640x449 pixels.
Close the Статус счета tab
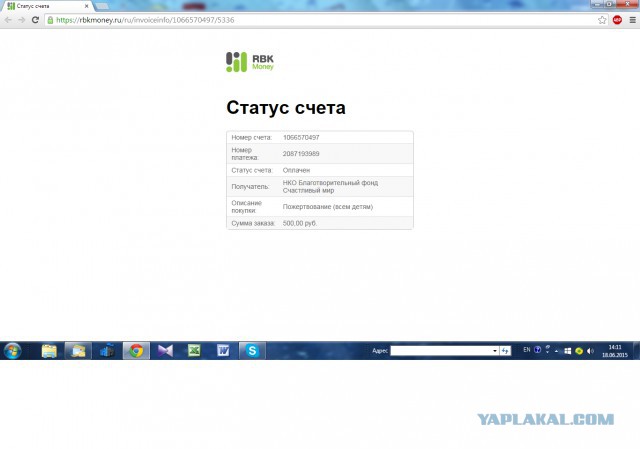87,6
